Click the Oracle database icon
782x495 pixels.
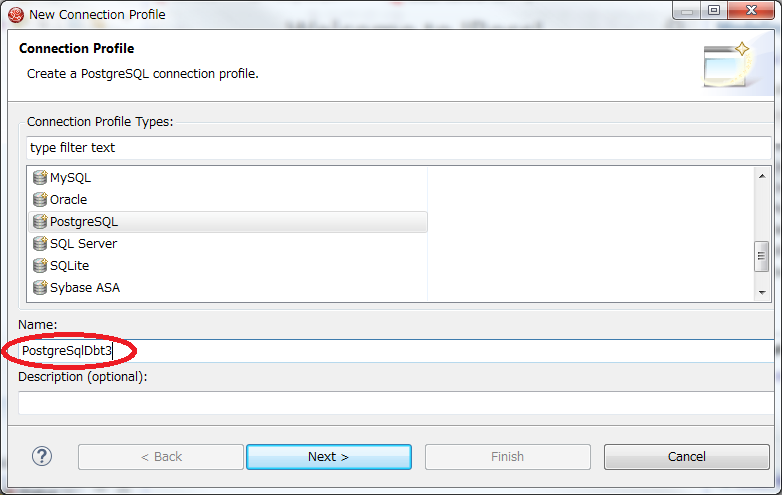coord(40,199)
